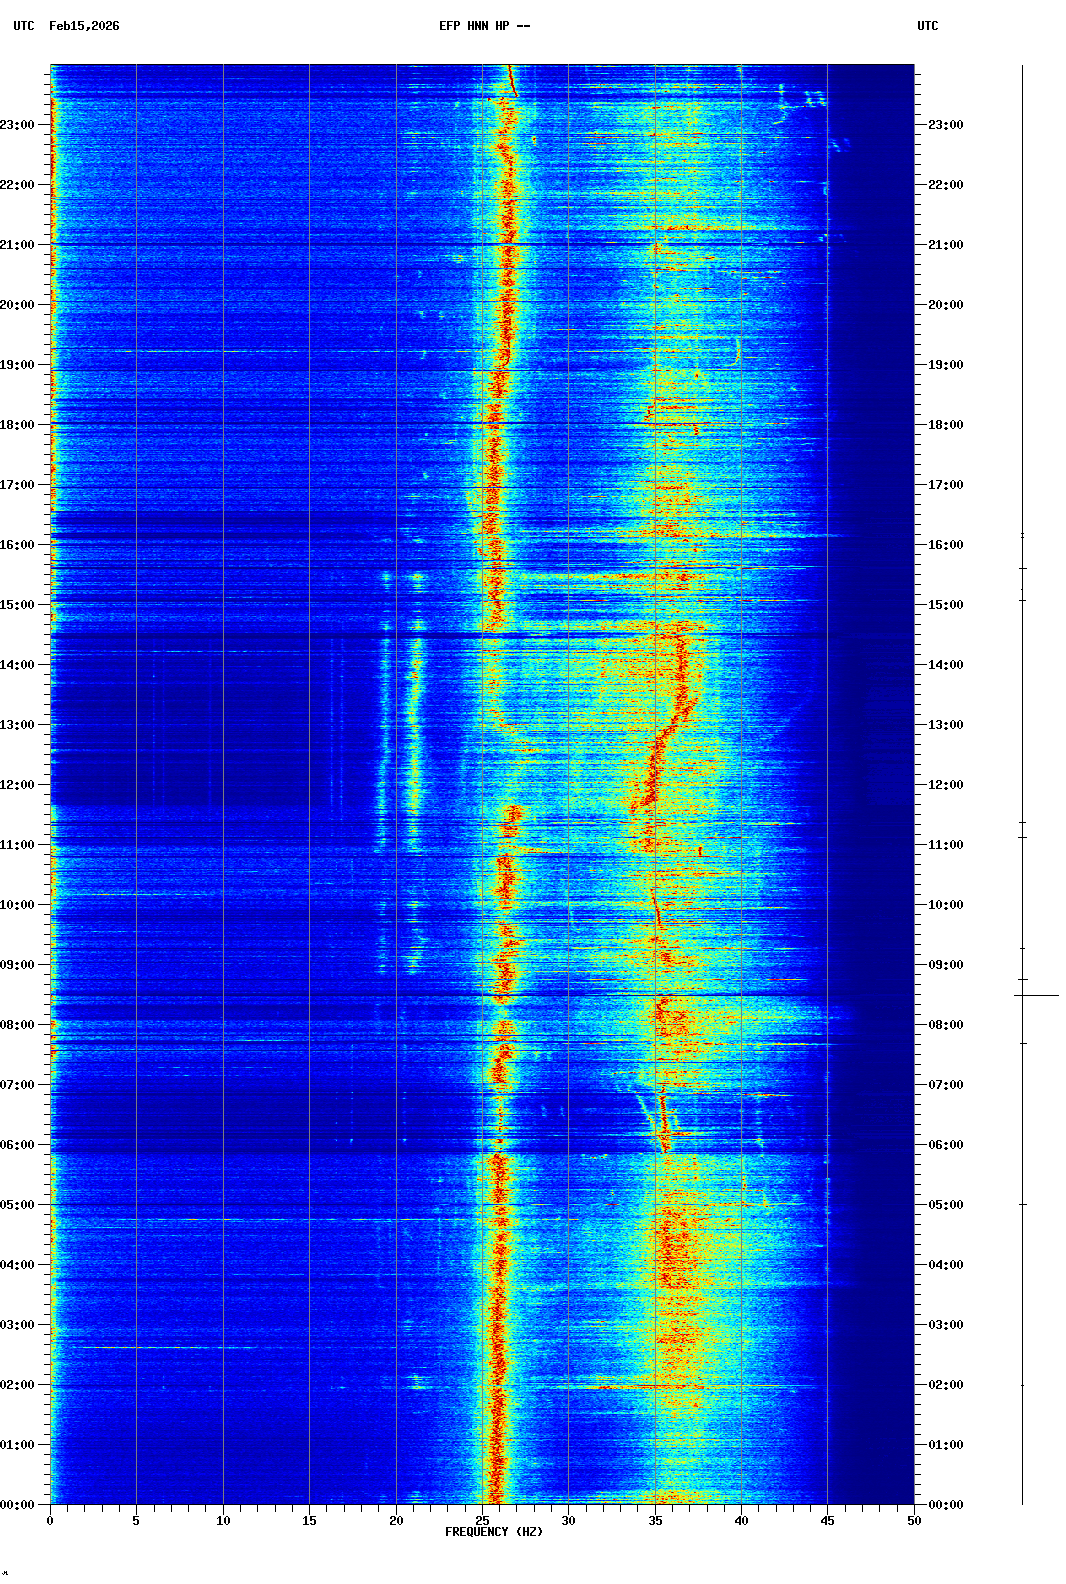Select the 16:00 label on the left axis
The image size is (1066, 1584).
(x=18, y=545)
